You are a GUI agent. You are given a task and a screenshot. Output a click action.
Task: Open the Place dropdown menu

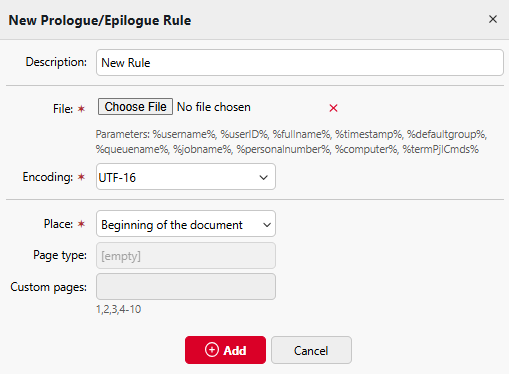point(186,224)
